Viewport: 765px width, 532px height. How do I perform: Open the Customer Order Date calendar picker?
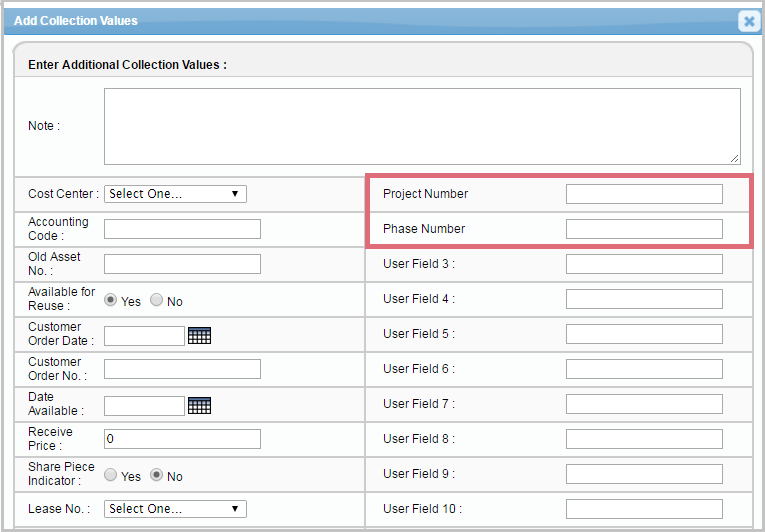(x=199, y=336)
